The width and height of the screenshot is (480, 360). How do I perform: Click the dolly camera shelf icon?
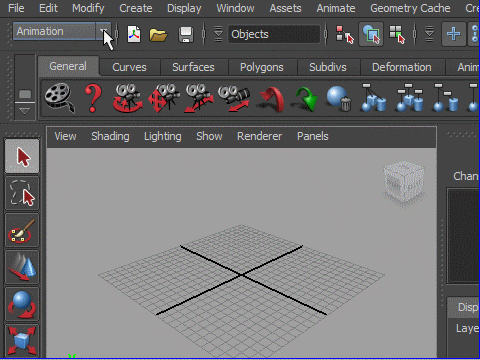pos(199,98)
